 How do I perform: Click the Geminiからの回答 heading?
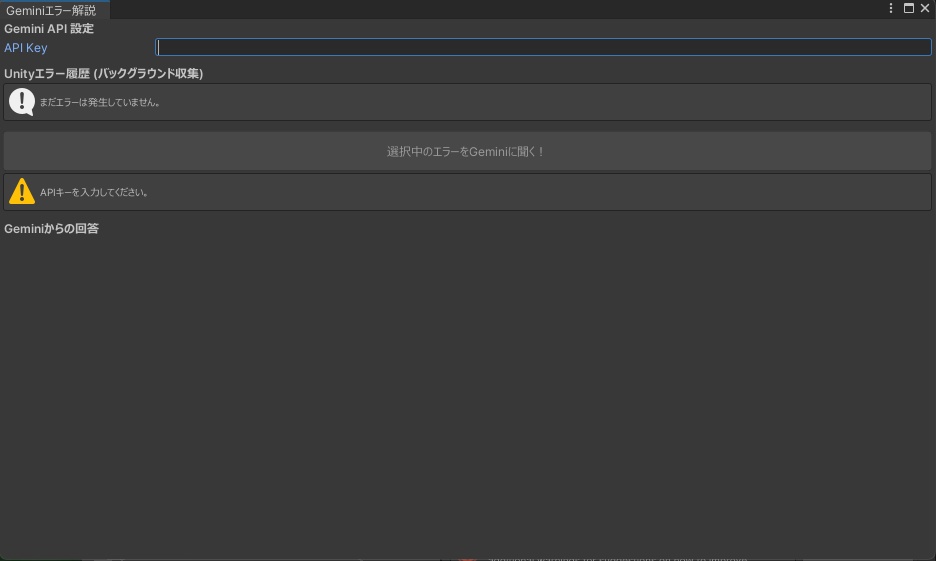tap(51, 229)
